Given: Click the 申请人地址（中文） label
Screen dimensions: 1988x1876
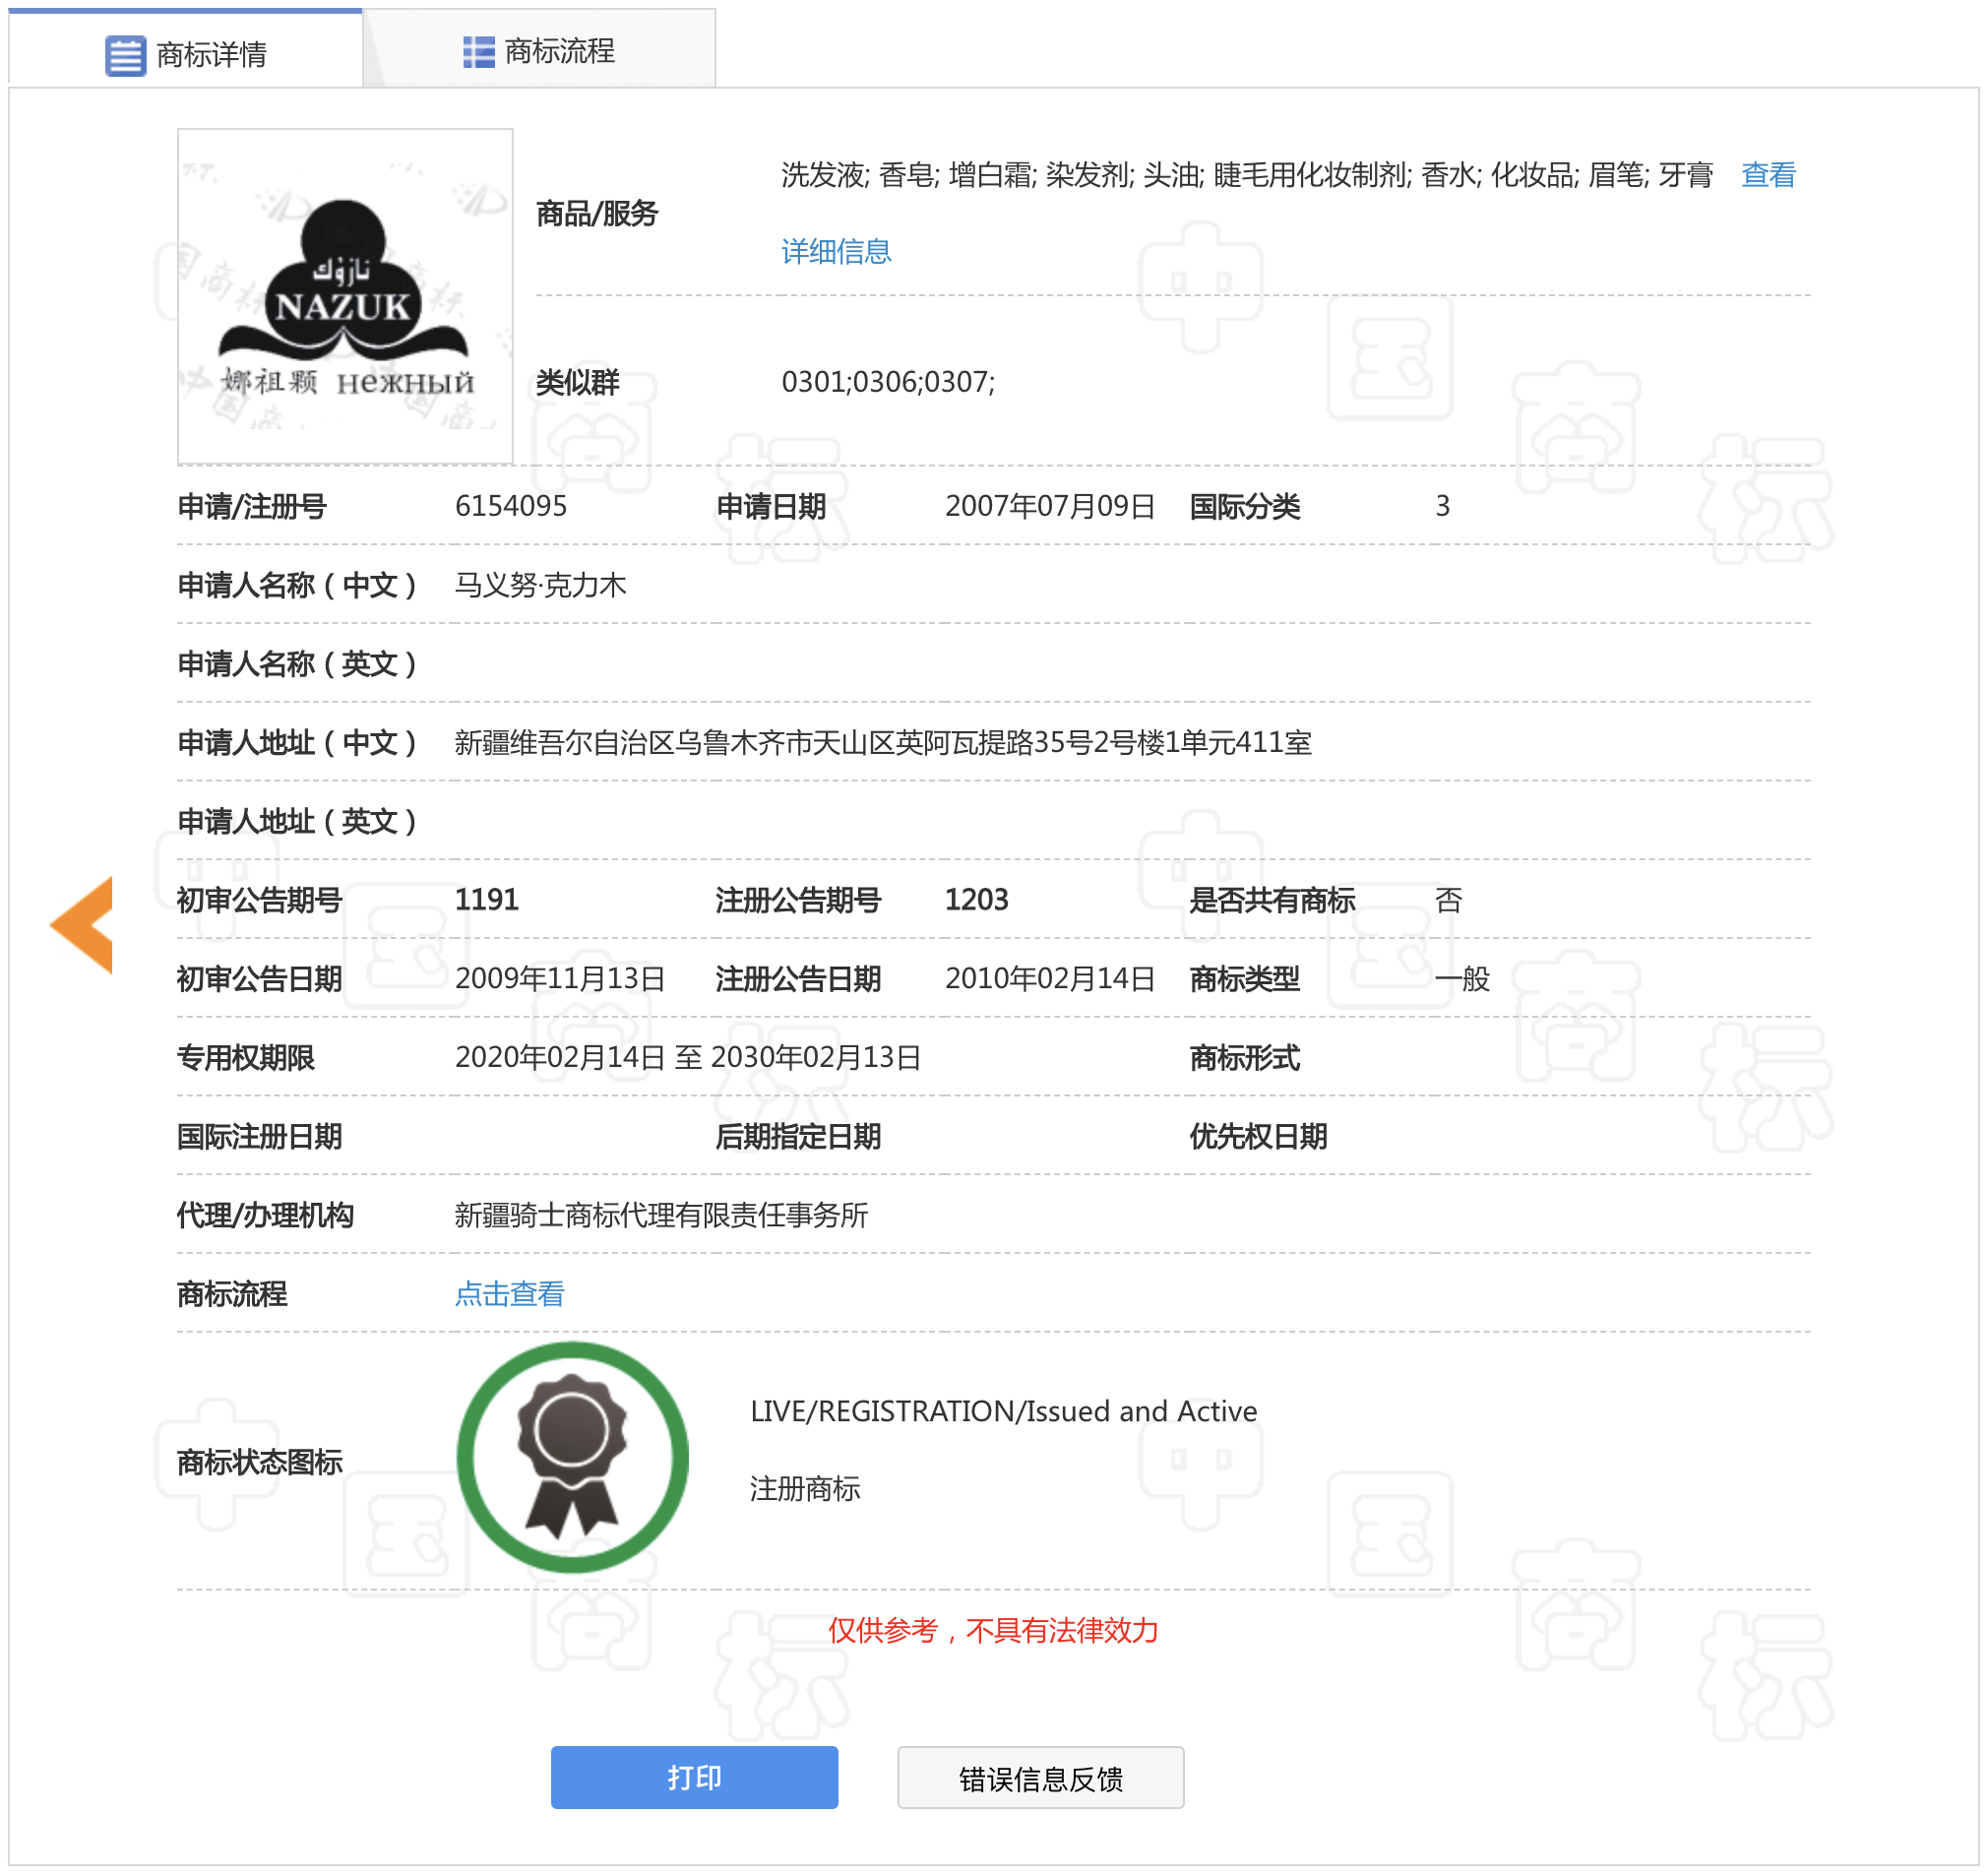Looking at the screenshot, I should click(x=296, y=742).
